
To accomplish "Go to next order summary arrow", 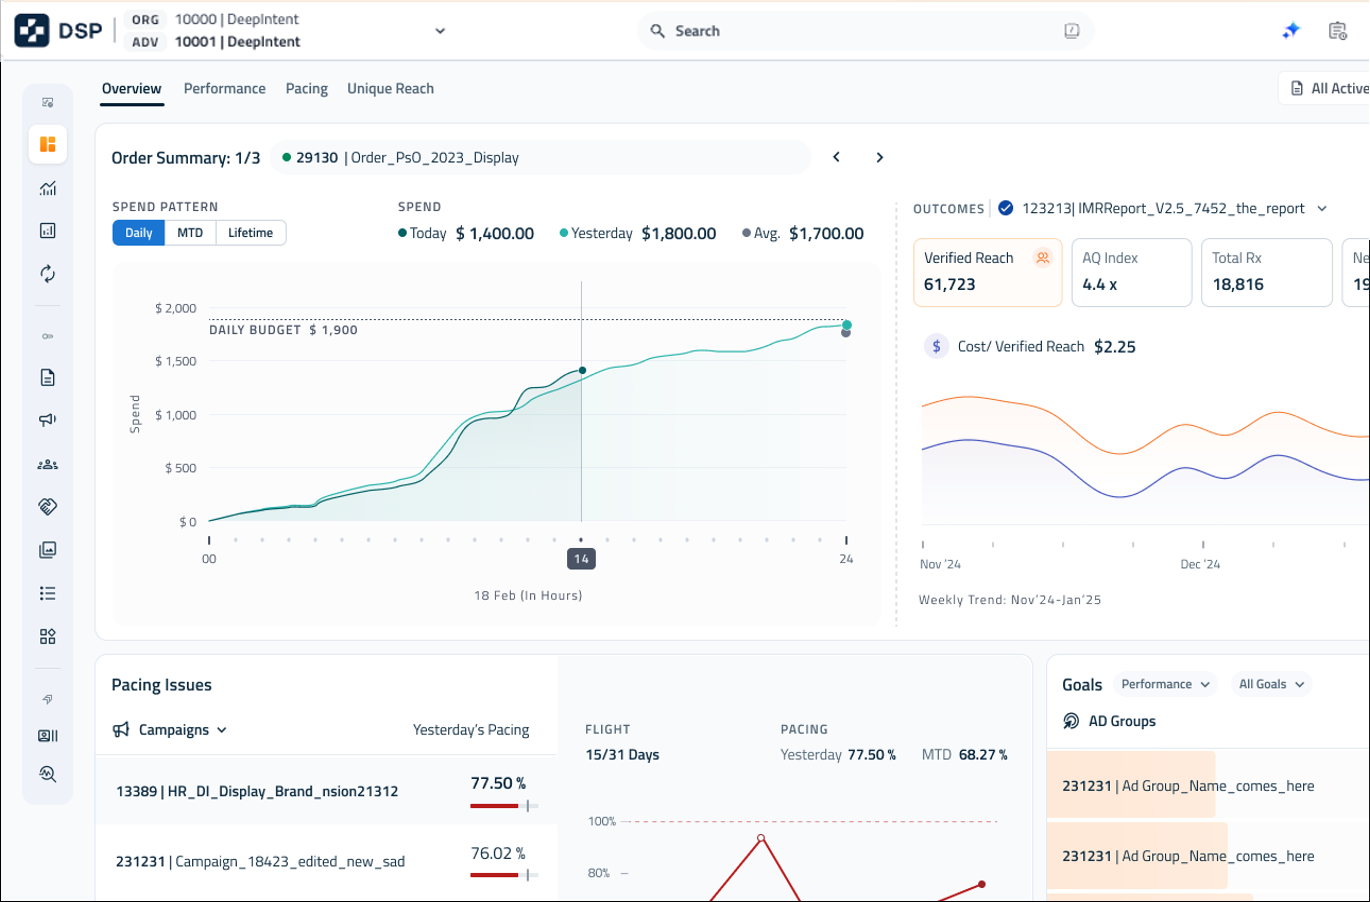I will [880, 157].
